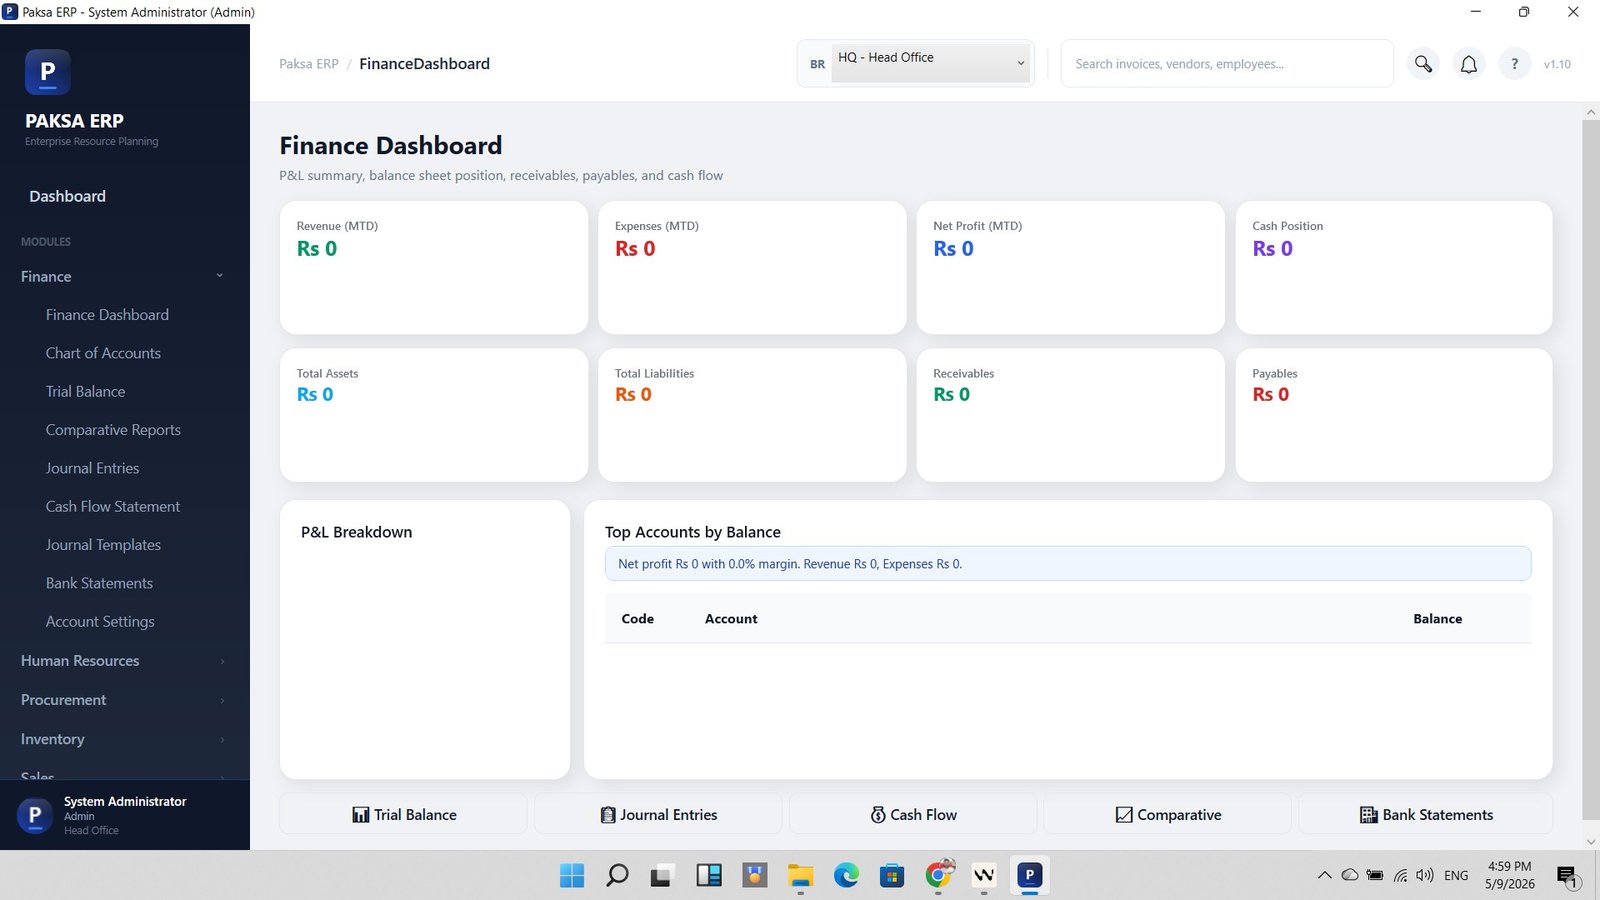This screenshot has height=900, width=1600.
Task: Open Finance Dashboard menu item
Action: coord(107,315)
